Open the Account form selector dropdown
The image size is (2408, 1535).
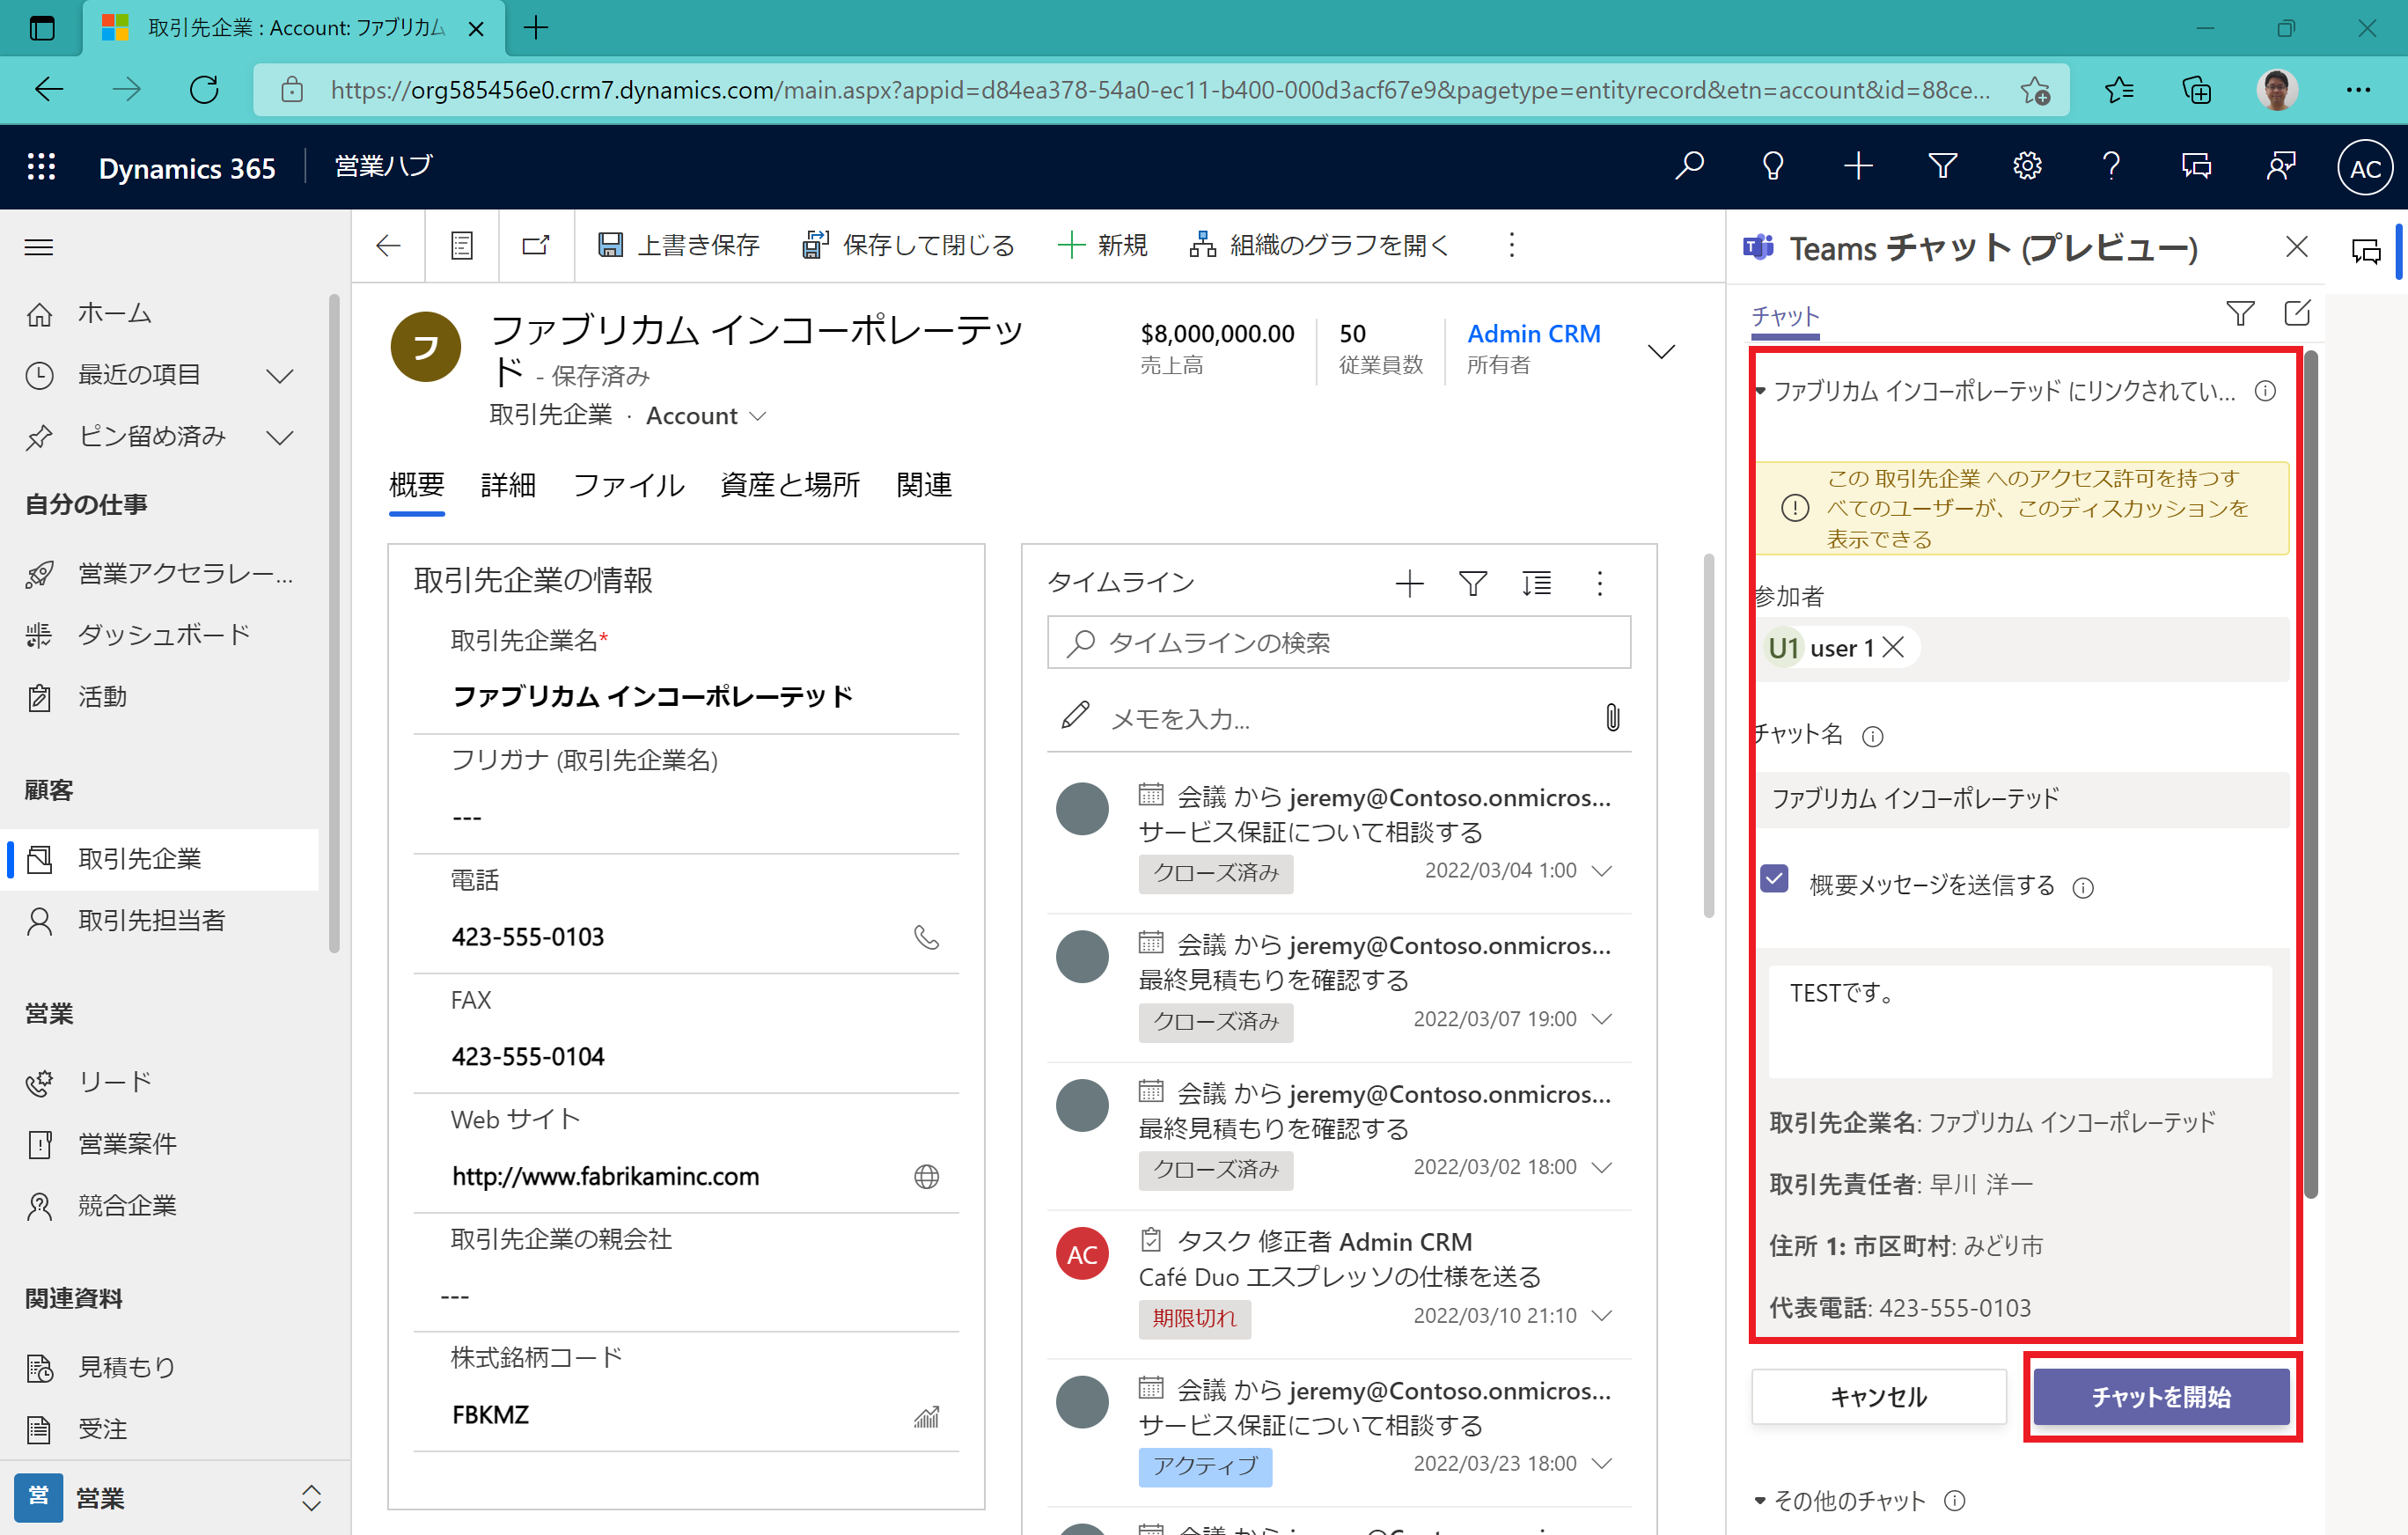pos(758,416)
